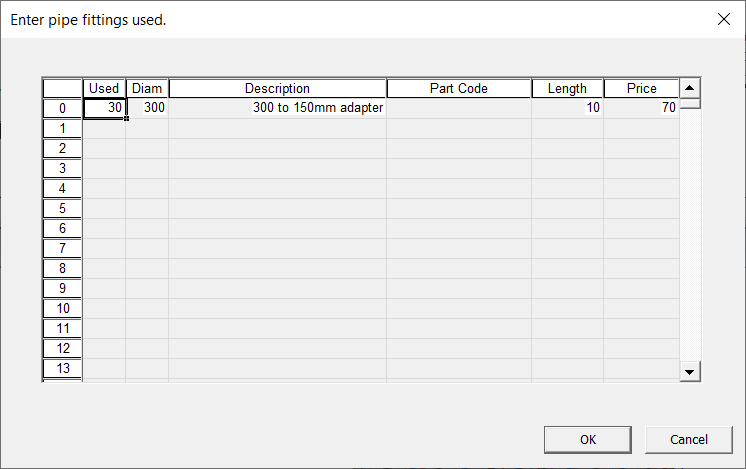This screenshot has height=469, width=746.
Task: Select the Price cell showing 70
Action: click(x=641, y=108)
